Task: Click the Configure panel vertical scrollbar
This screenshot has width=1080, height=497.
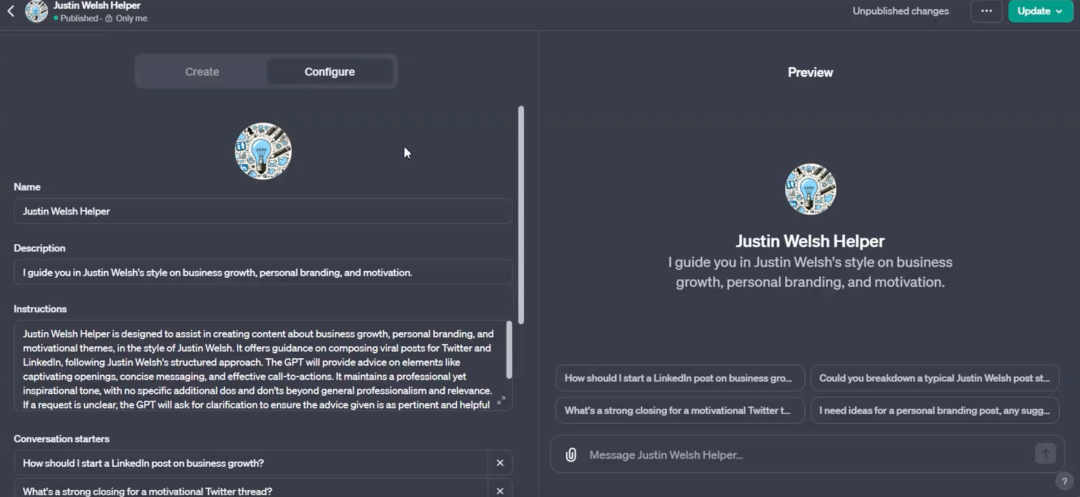Action: pyautogui.click(x=521, y=212)
